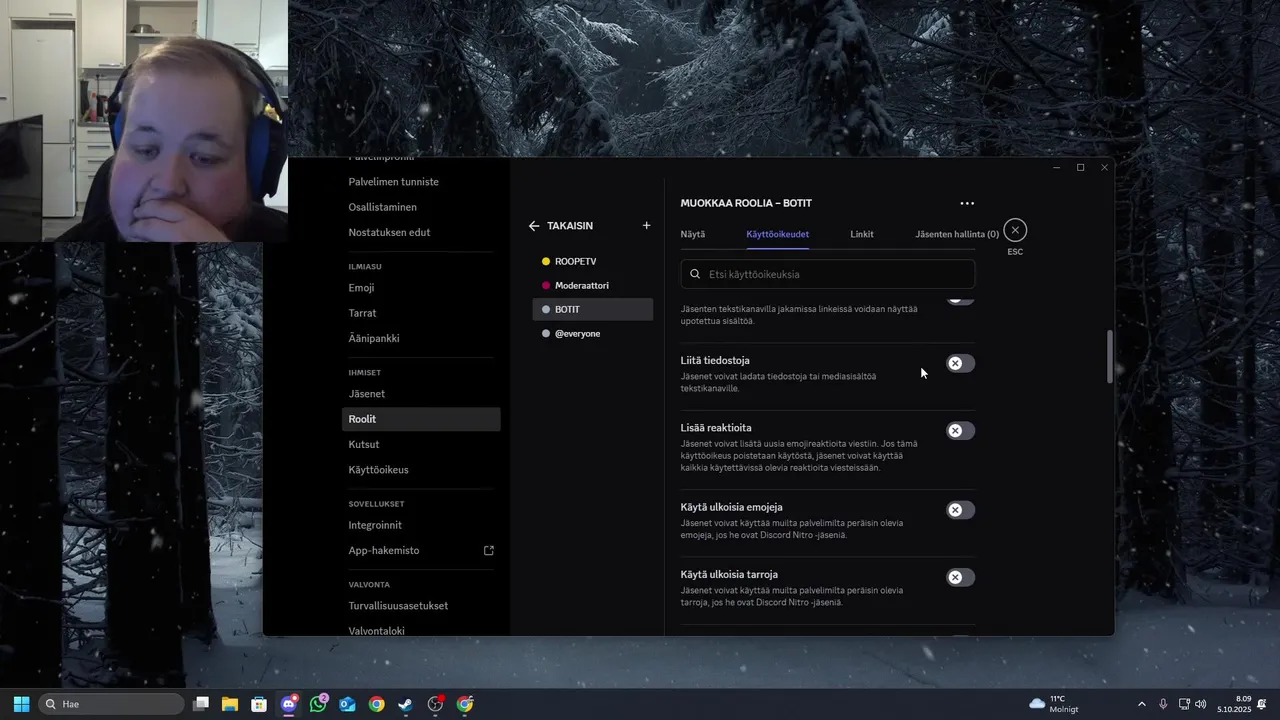The width and height of the screenshot is (1280, 720).
Task: Open Jäsenten hallinta (0) tab
Action: pos(957,234)
